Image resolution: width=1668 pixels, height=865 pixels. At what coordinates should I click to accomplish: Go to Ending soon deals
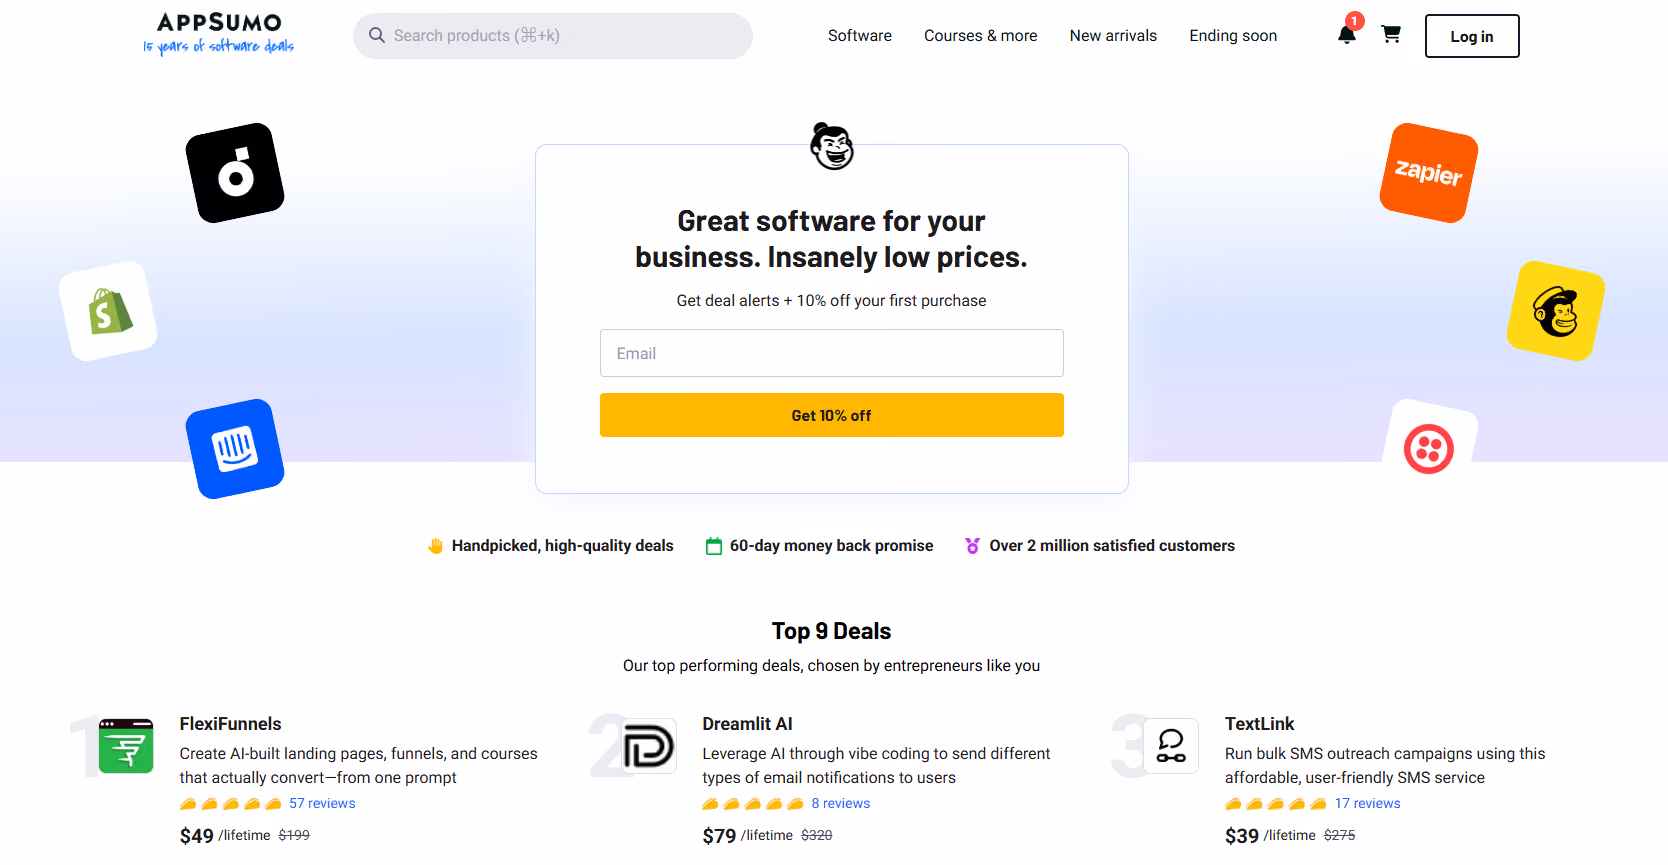pyautogui.click(x=1233, y=36)
